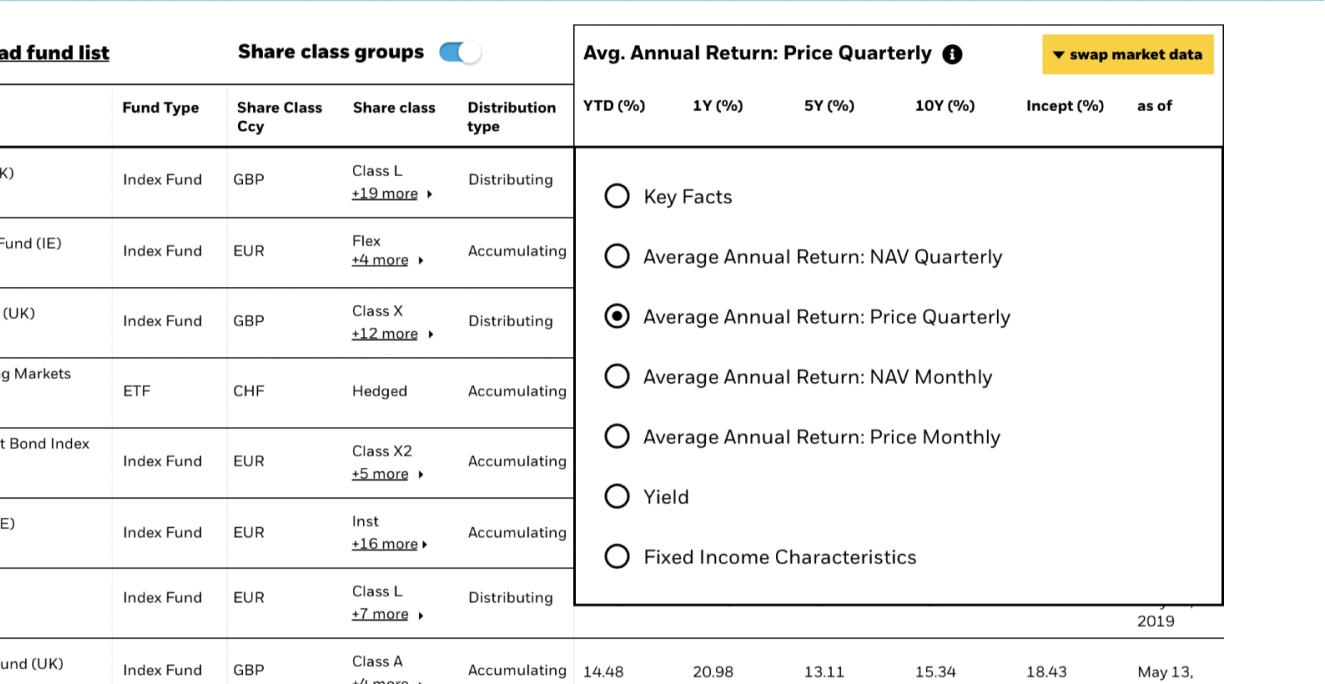The width and height of the screenshot is (1325, 684).
Task: Expand Class L +19 more share classes
Action: click(x=391, y=194)
